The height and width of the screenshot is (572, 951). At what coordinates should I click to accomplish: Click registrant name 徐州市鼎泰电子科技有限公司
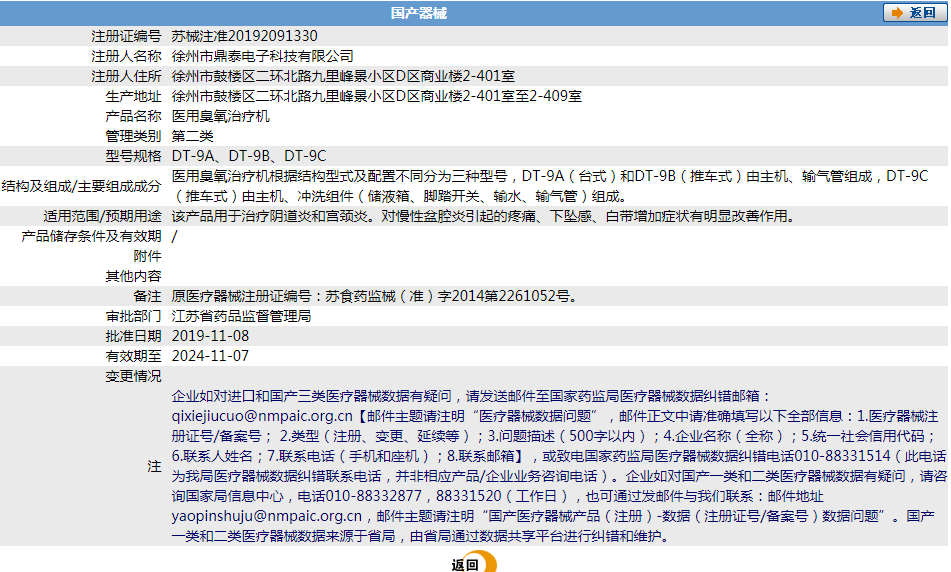[x=263, y=56]
